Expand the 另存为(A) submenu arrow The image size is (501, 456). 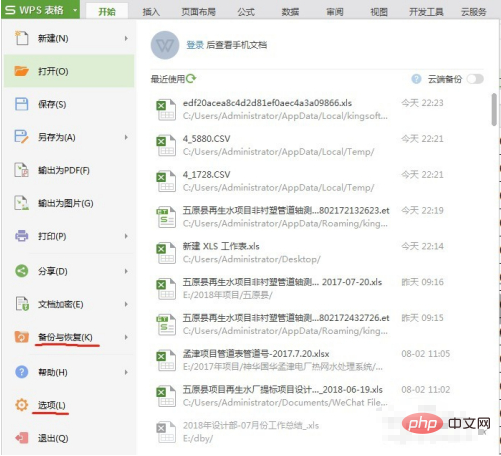coord(126,137)
